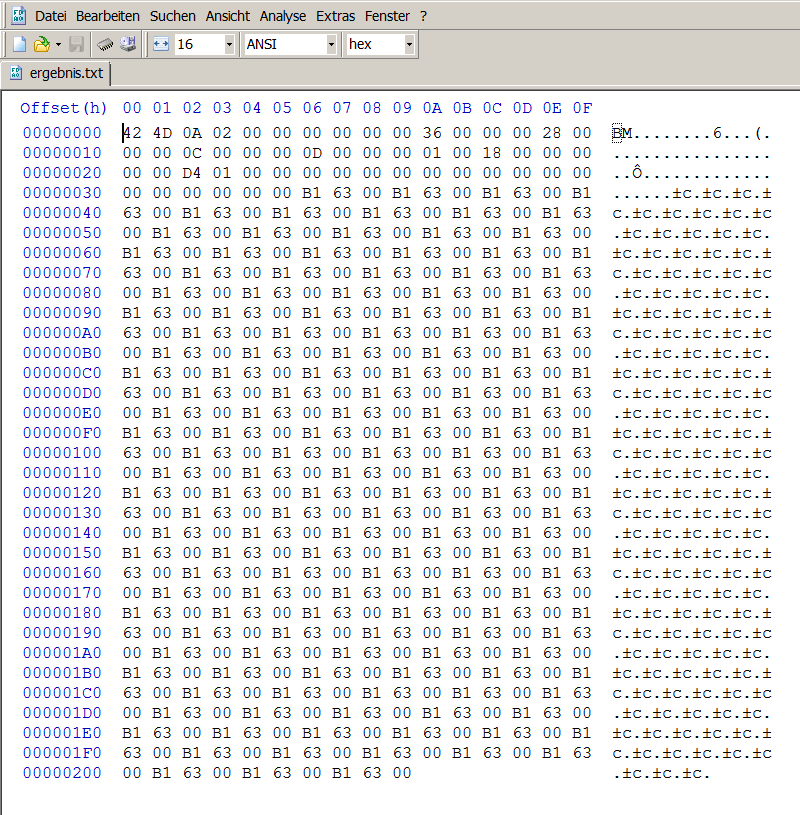
Task: Open the Datei menu
Action: click(51, 16)
